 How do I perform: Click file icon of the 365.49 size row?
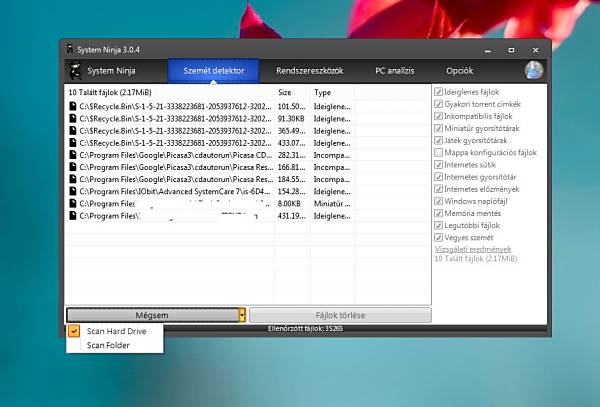(x=72, y=130)
